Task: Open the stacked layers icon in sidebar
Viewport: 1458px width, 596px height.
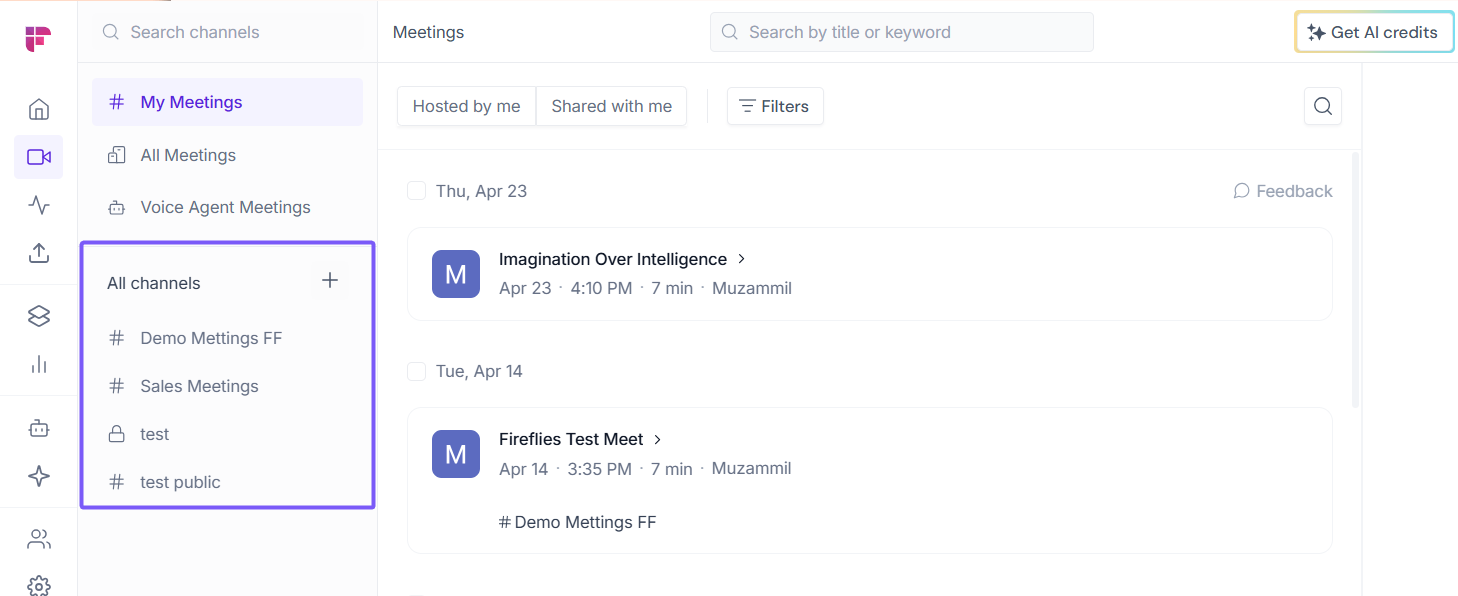Action: point(39,316)
